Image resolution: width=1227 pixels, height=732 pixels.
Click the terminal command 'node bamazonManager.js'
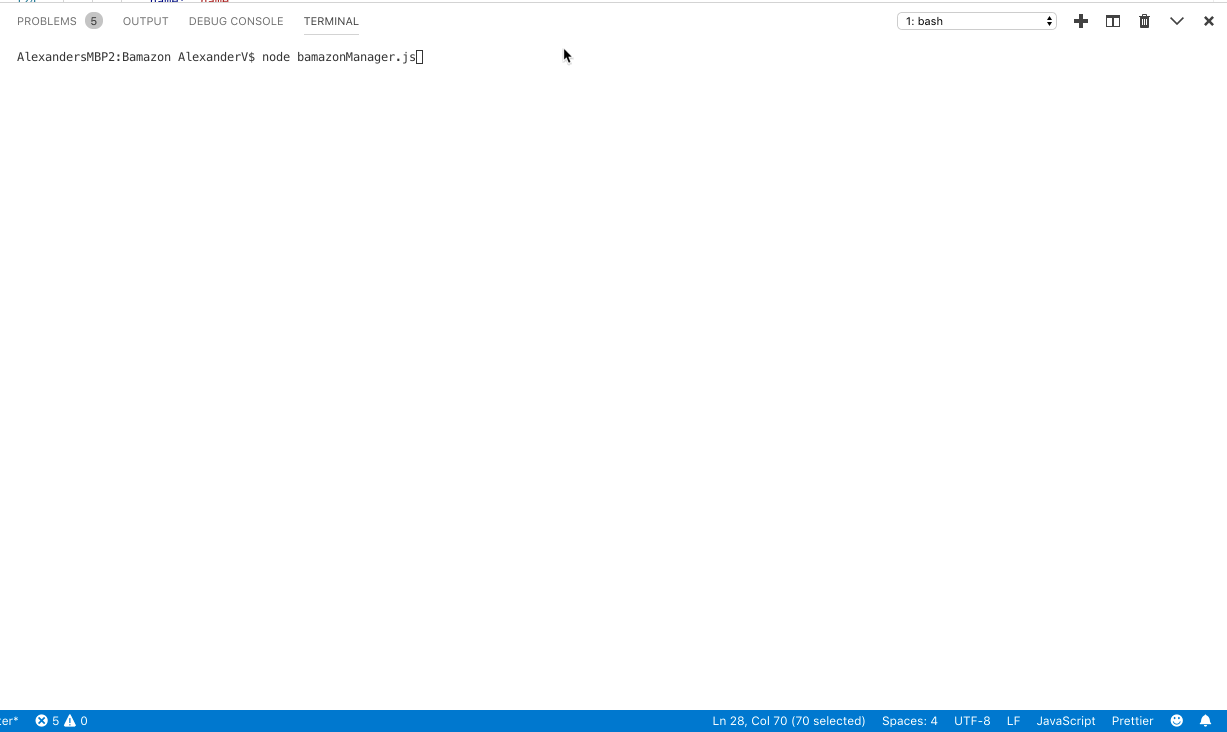339,57
